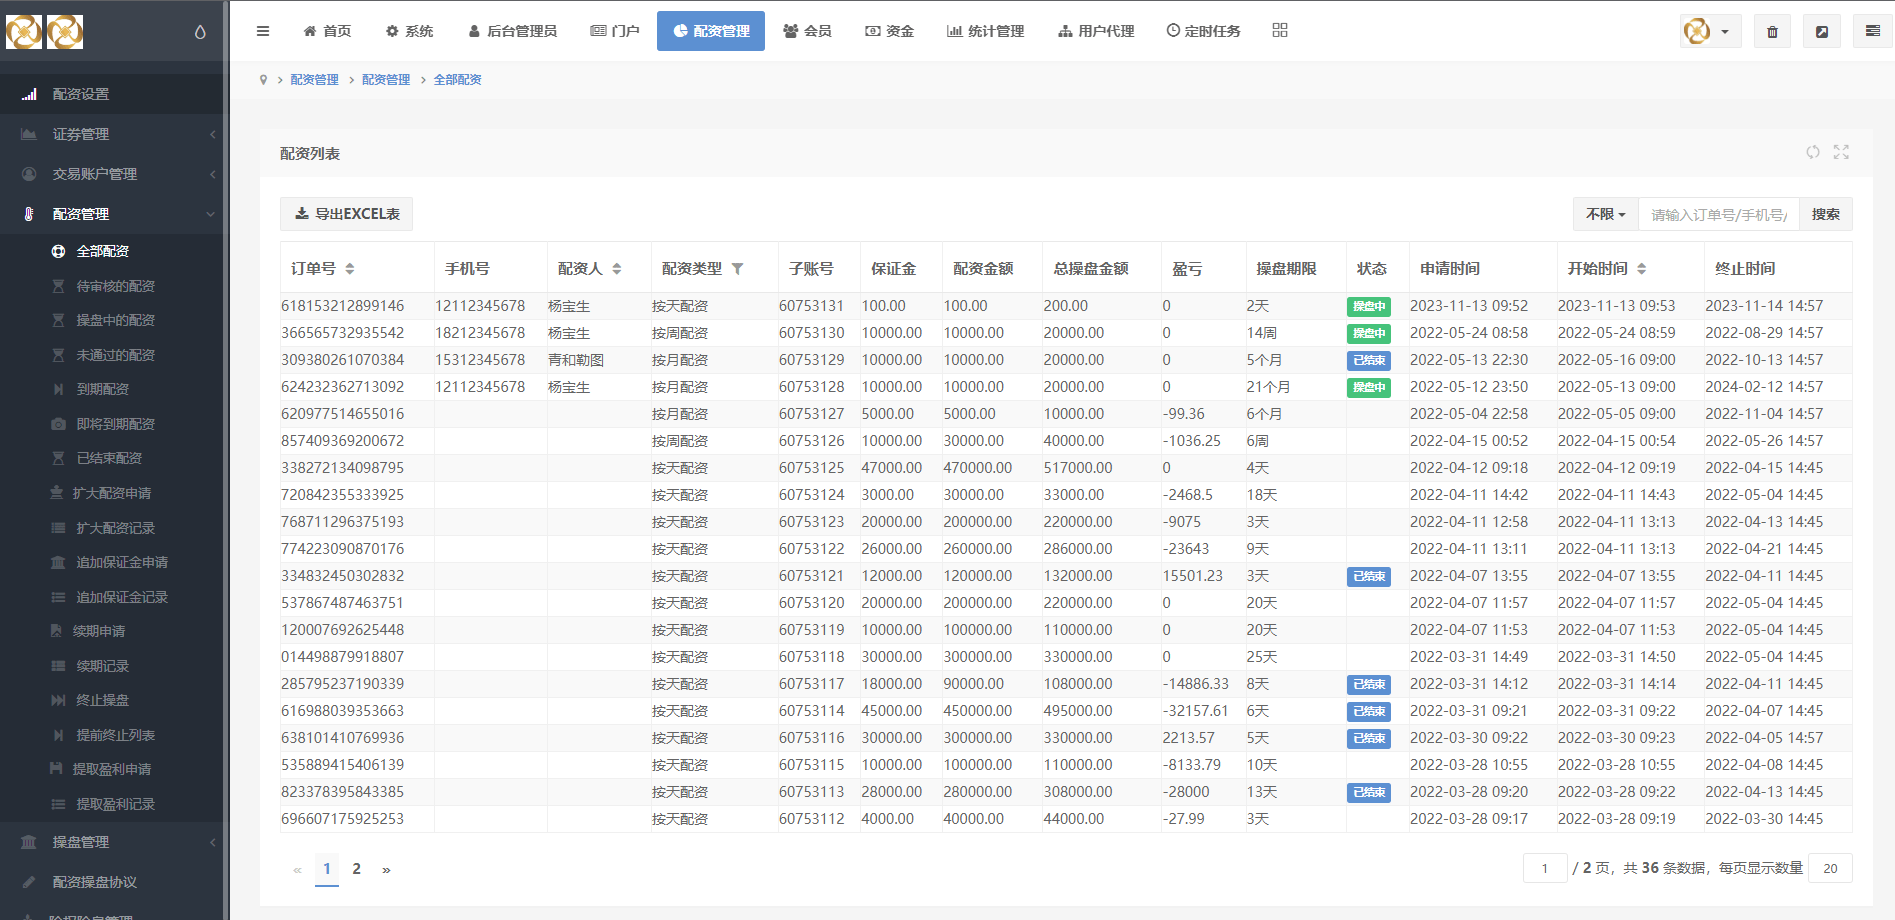This screenshot has height=920, width=1895.
Task: Expand panel to fullscreen with arrows icon
Action: coord(1841,152)
